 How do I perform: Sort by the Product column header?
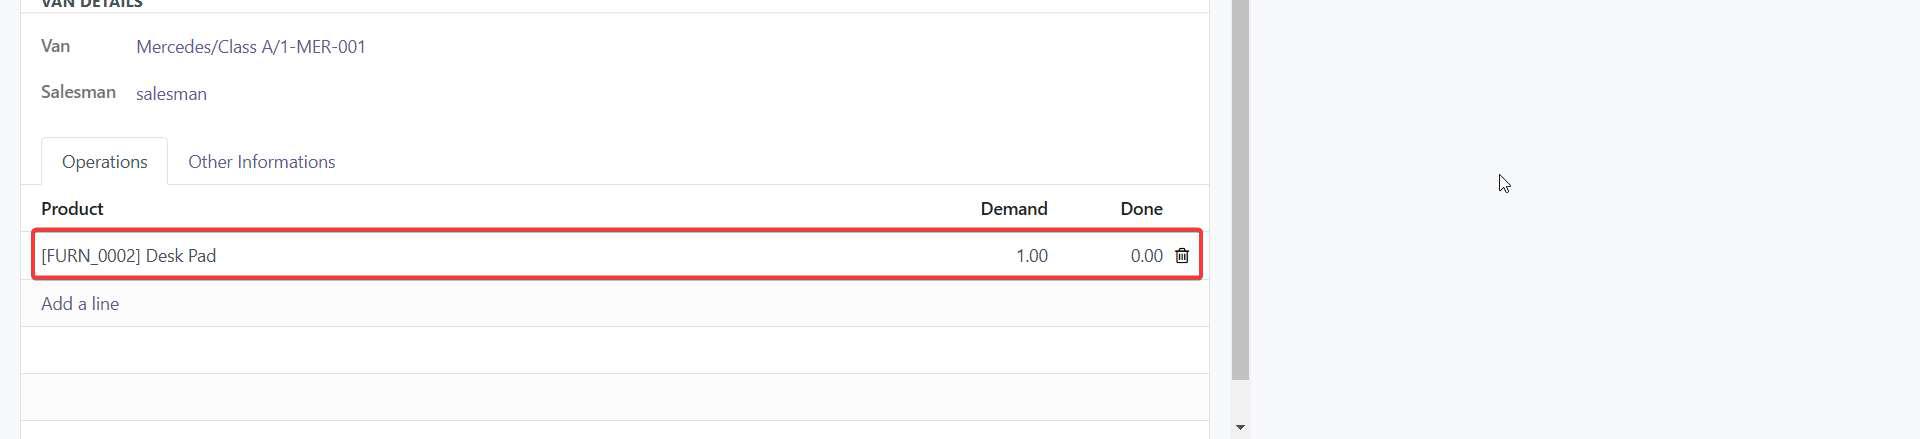point(72,209)
